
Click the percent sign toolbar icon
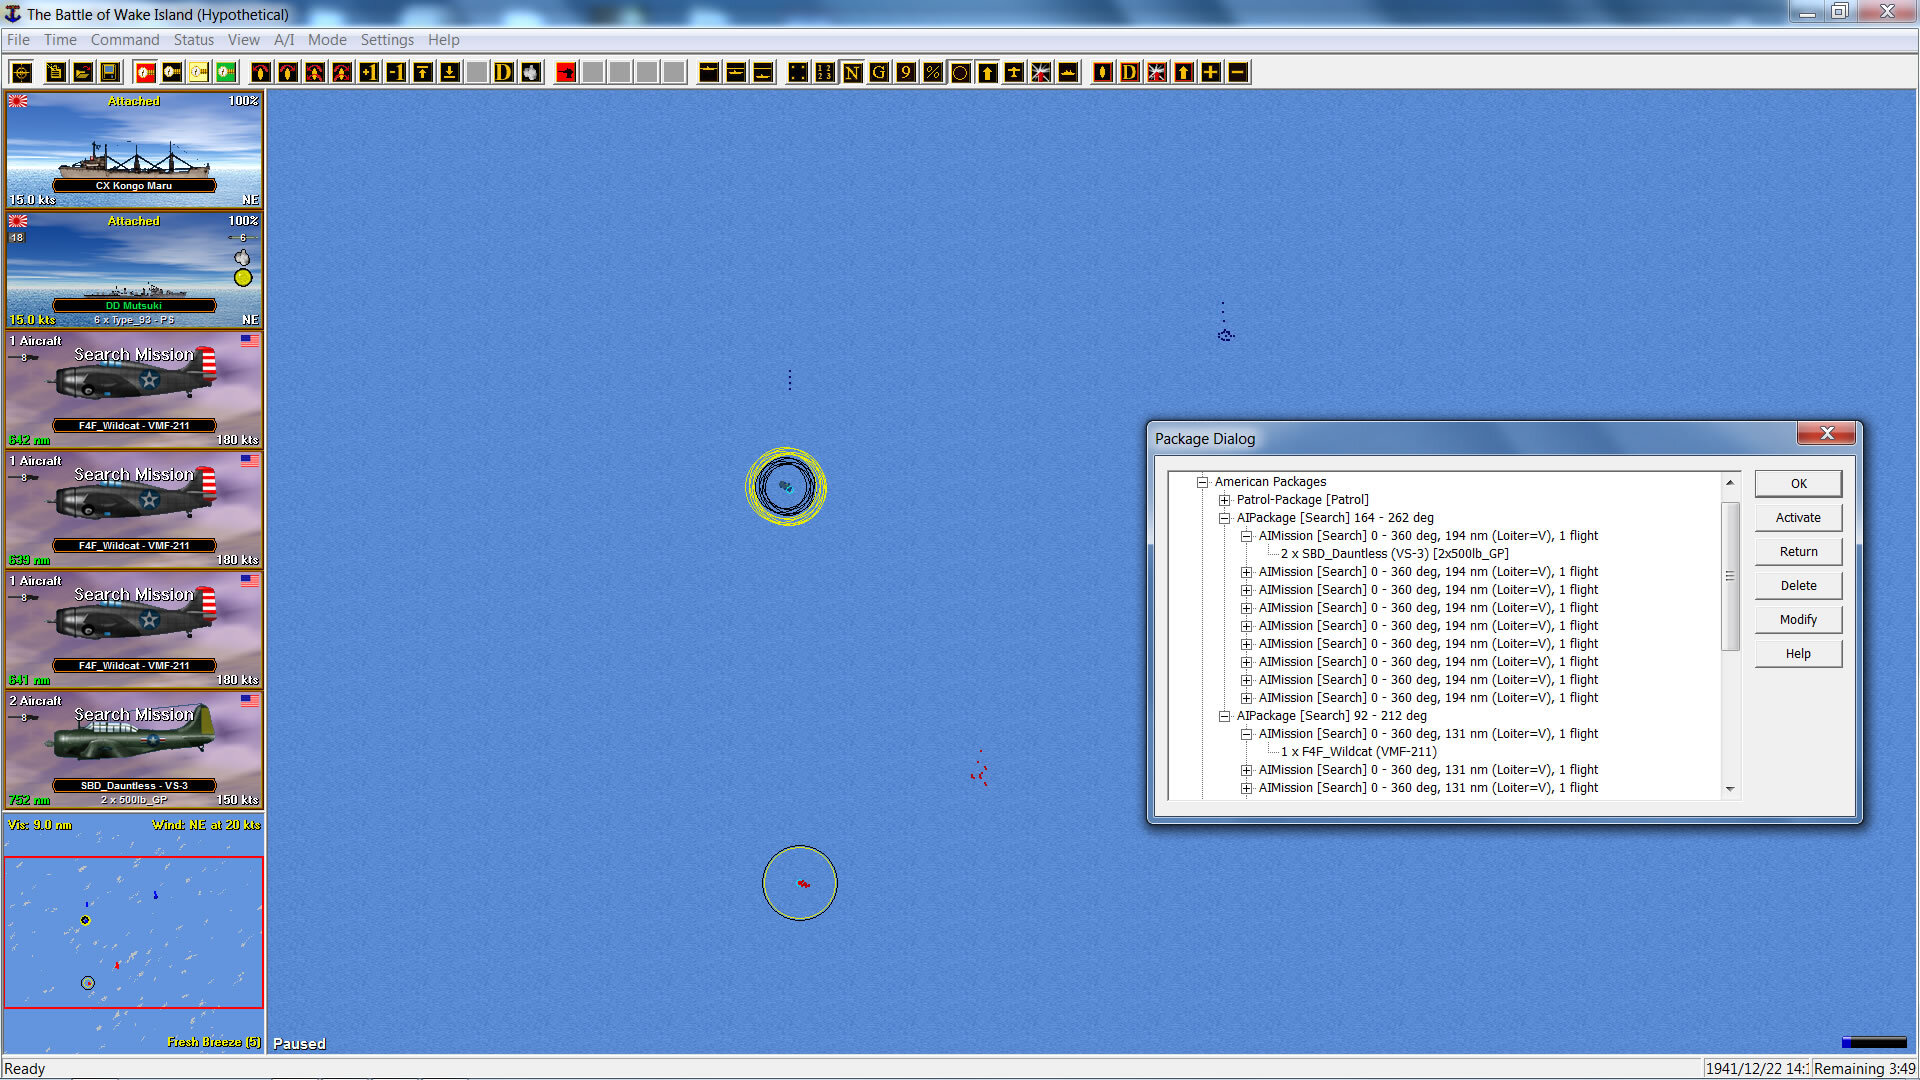tap(933, 72)
